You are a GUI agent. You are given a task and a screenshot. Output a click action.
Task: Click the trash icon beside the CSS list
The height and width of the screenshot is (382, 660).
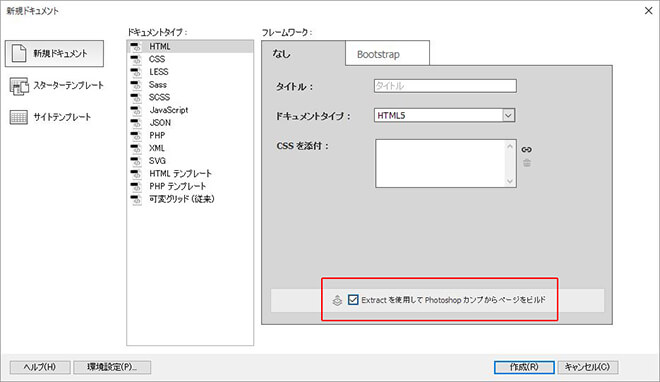pyautogui.click(x=527, y=163)
